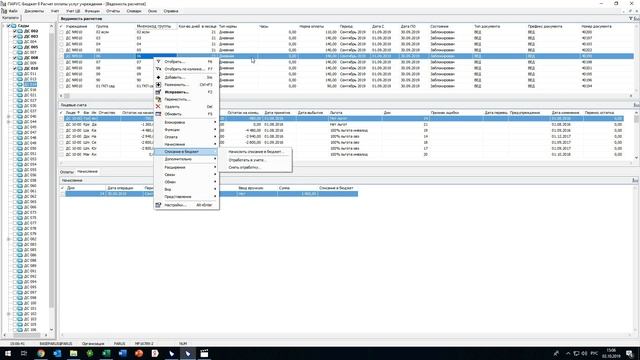
Task: Expand the Представления submenu arrow
Action: point(215,196)
